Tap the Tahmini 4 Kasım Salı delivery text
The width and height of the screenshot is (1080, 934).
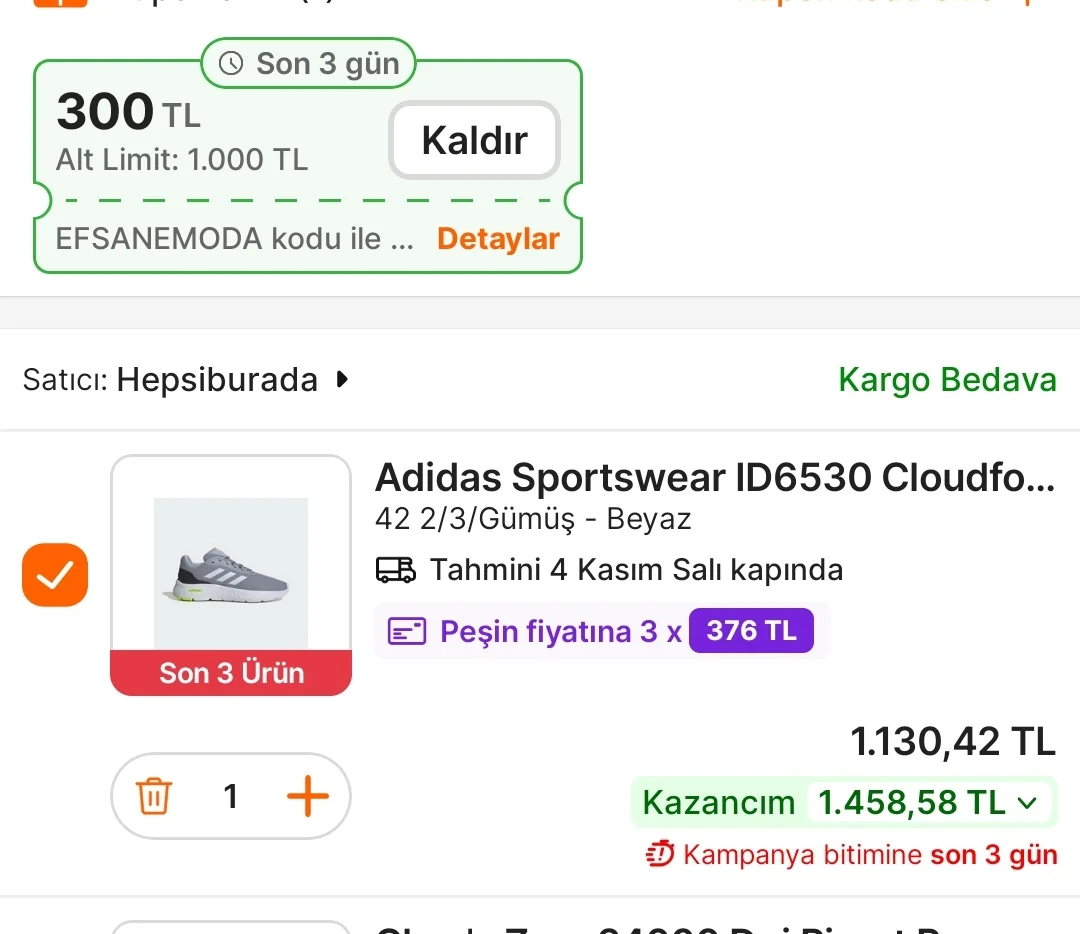click(636, 570)
